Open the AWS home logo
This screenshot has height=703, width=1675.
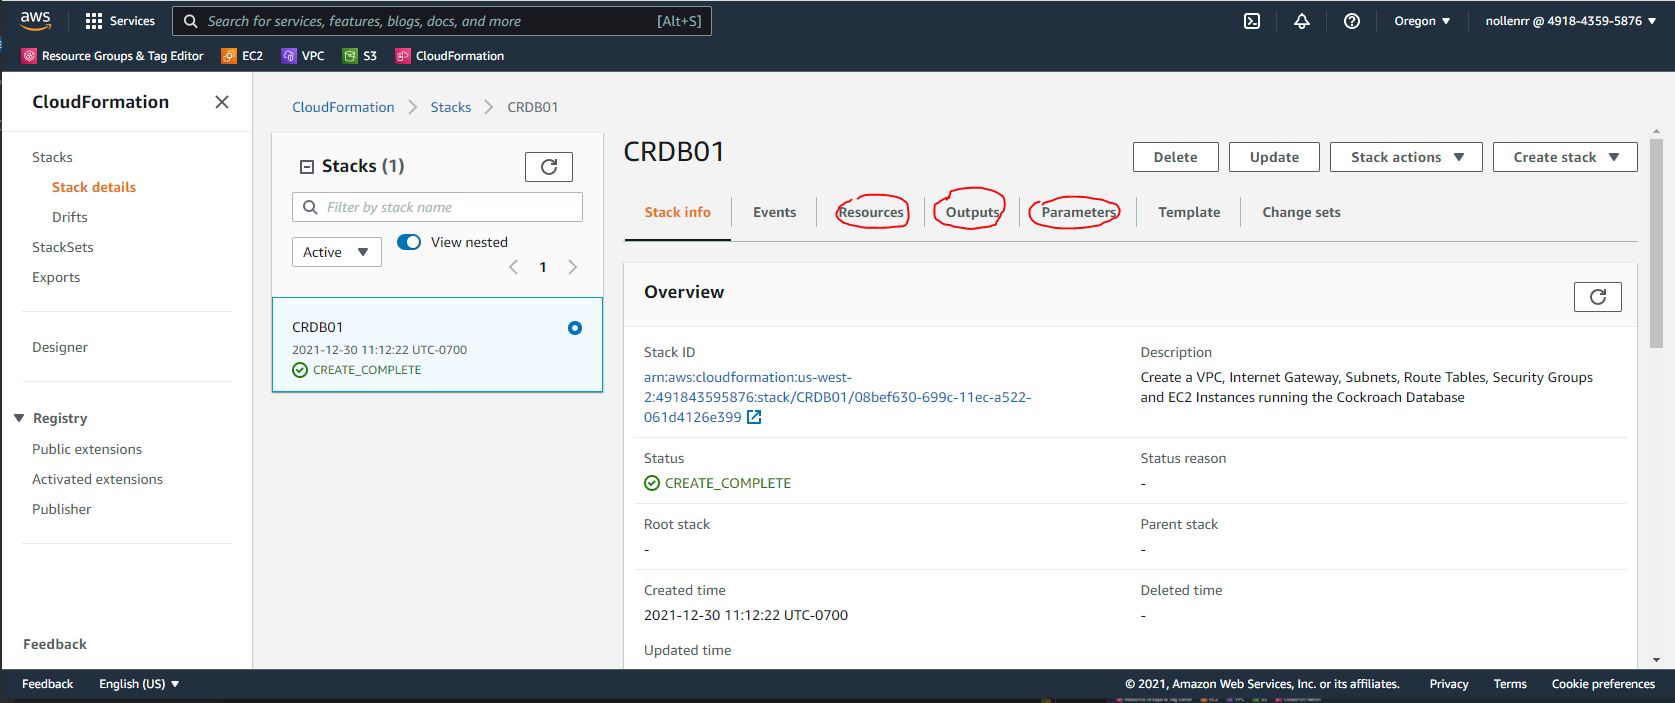pyautogui.click(x=35, y=20)
